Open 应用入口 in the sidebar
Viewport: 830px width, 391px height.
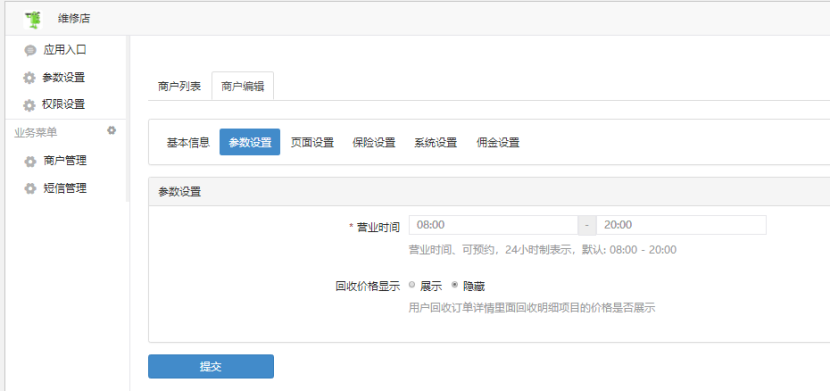[65, 50]
